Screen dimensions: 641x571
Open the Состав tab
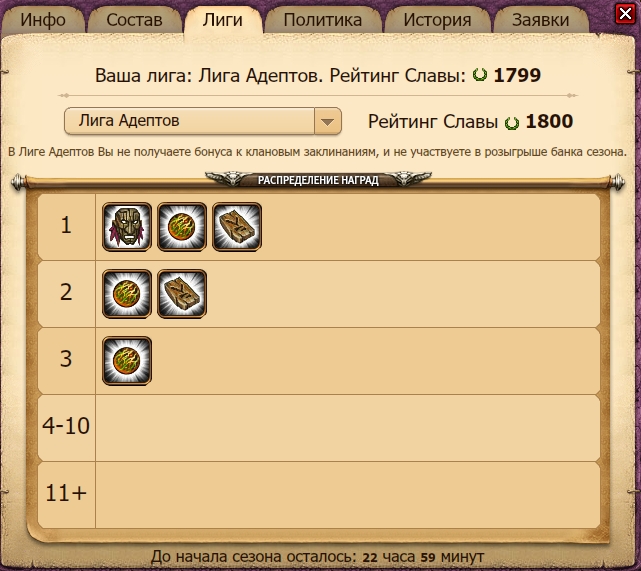[x=134, y=20]
